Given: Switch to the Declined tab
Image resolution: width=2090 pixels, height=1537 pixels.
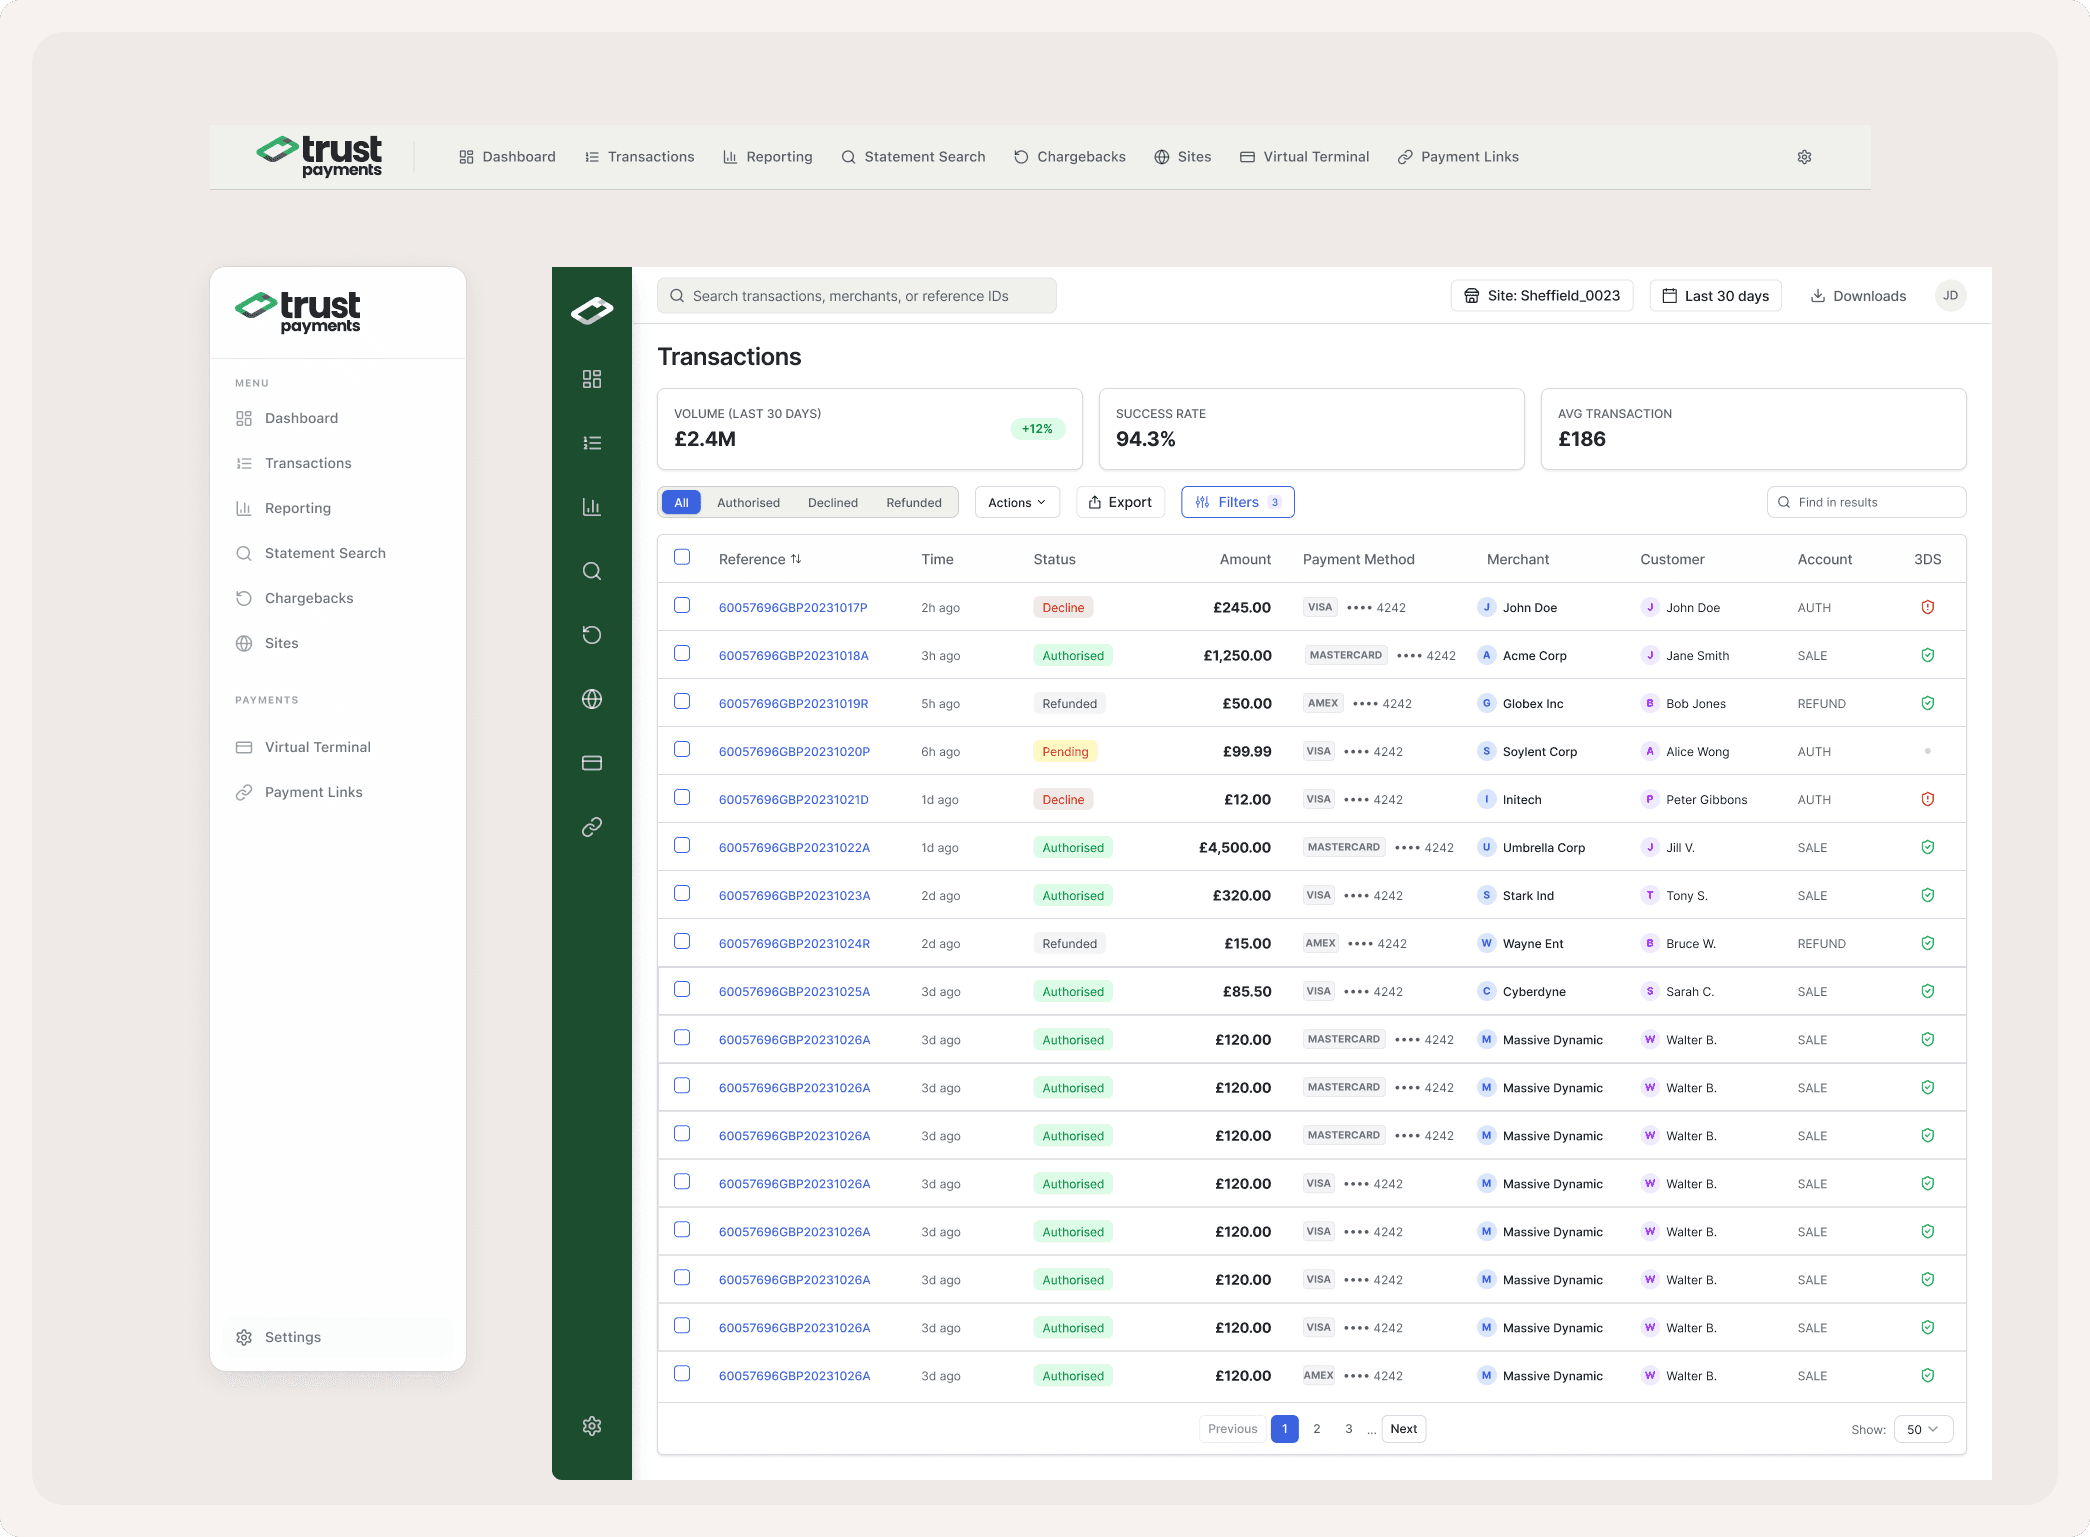Looking at the screenshot, I should (832, 502).
